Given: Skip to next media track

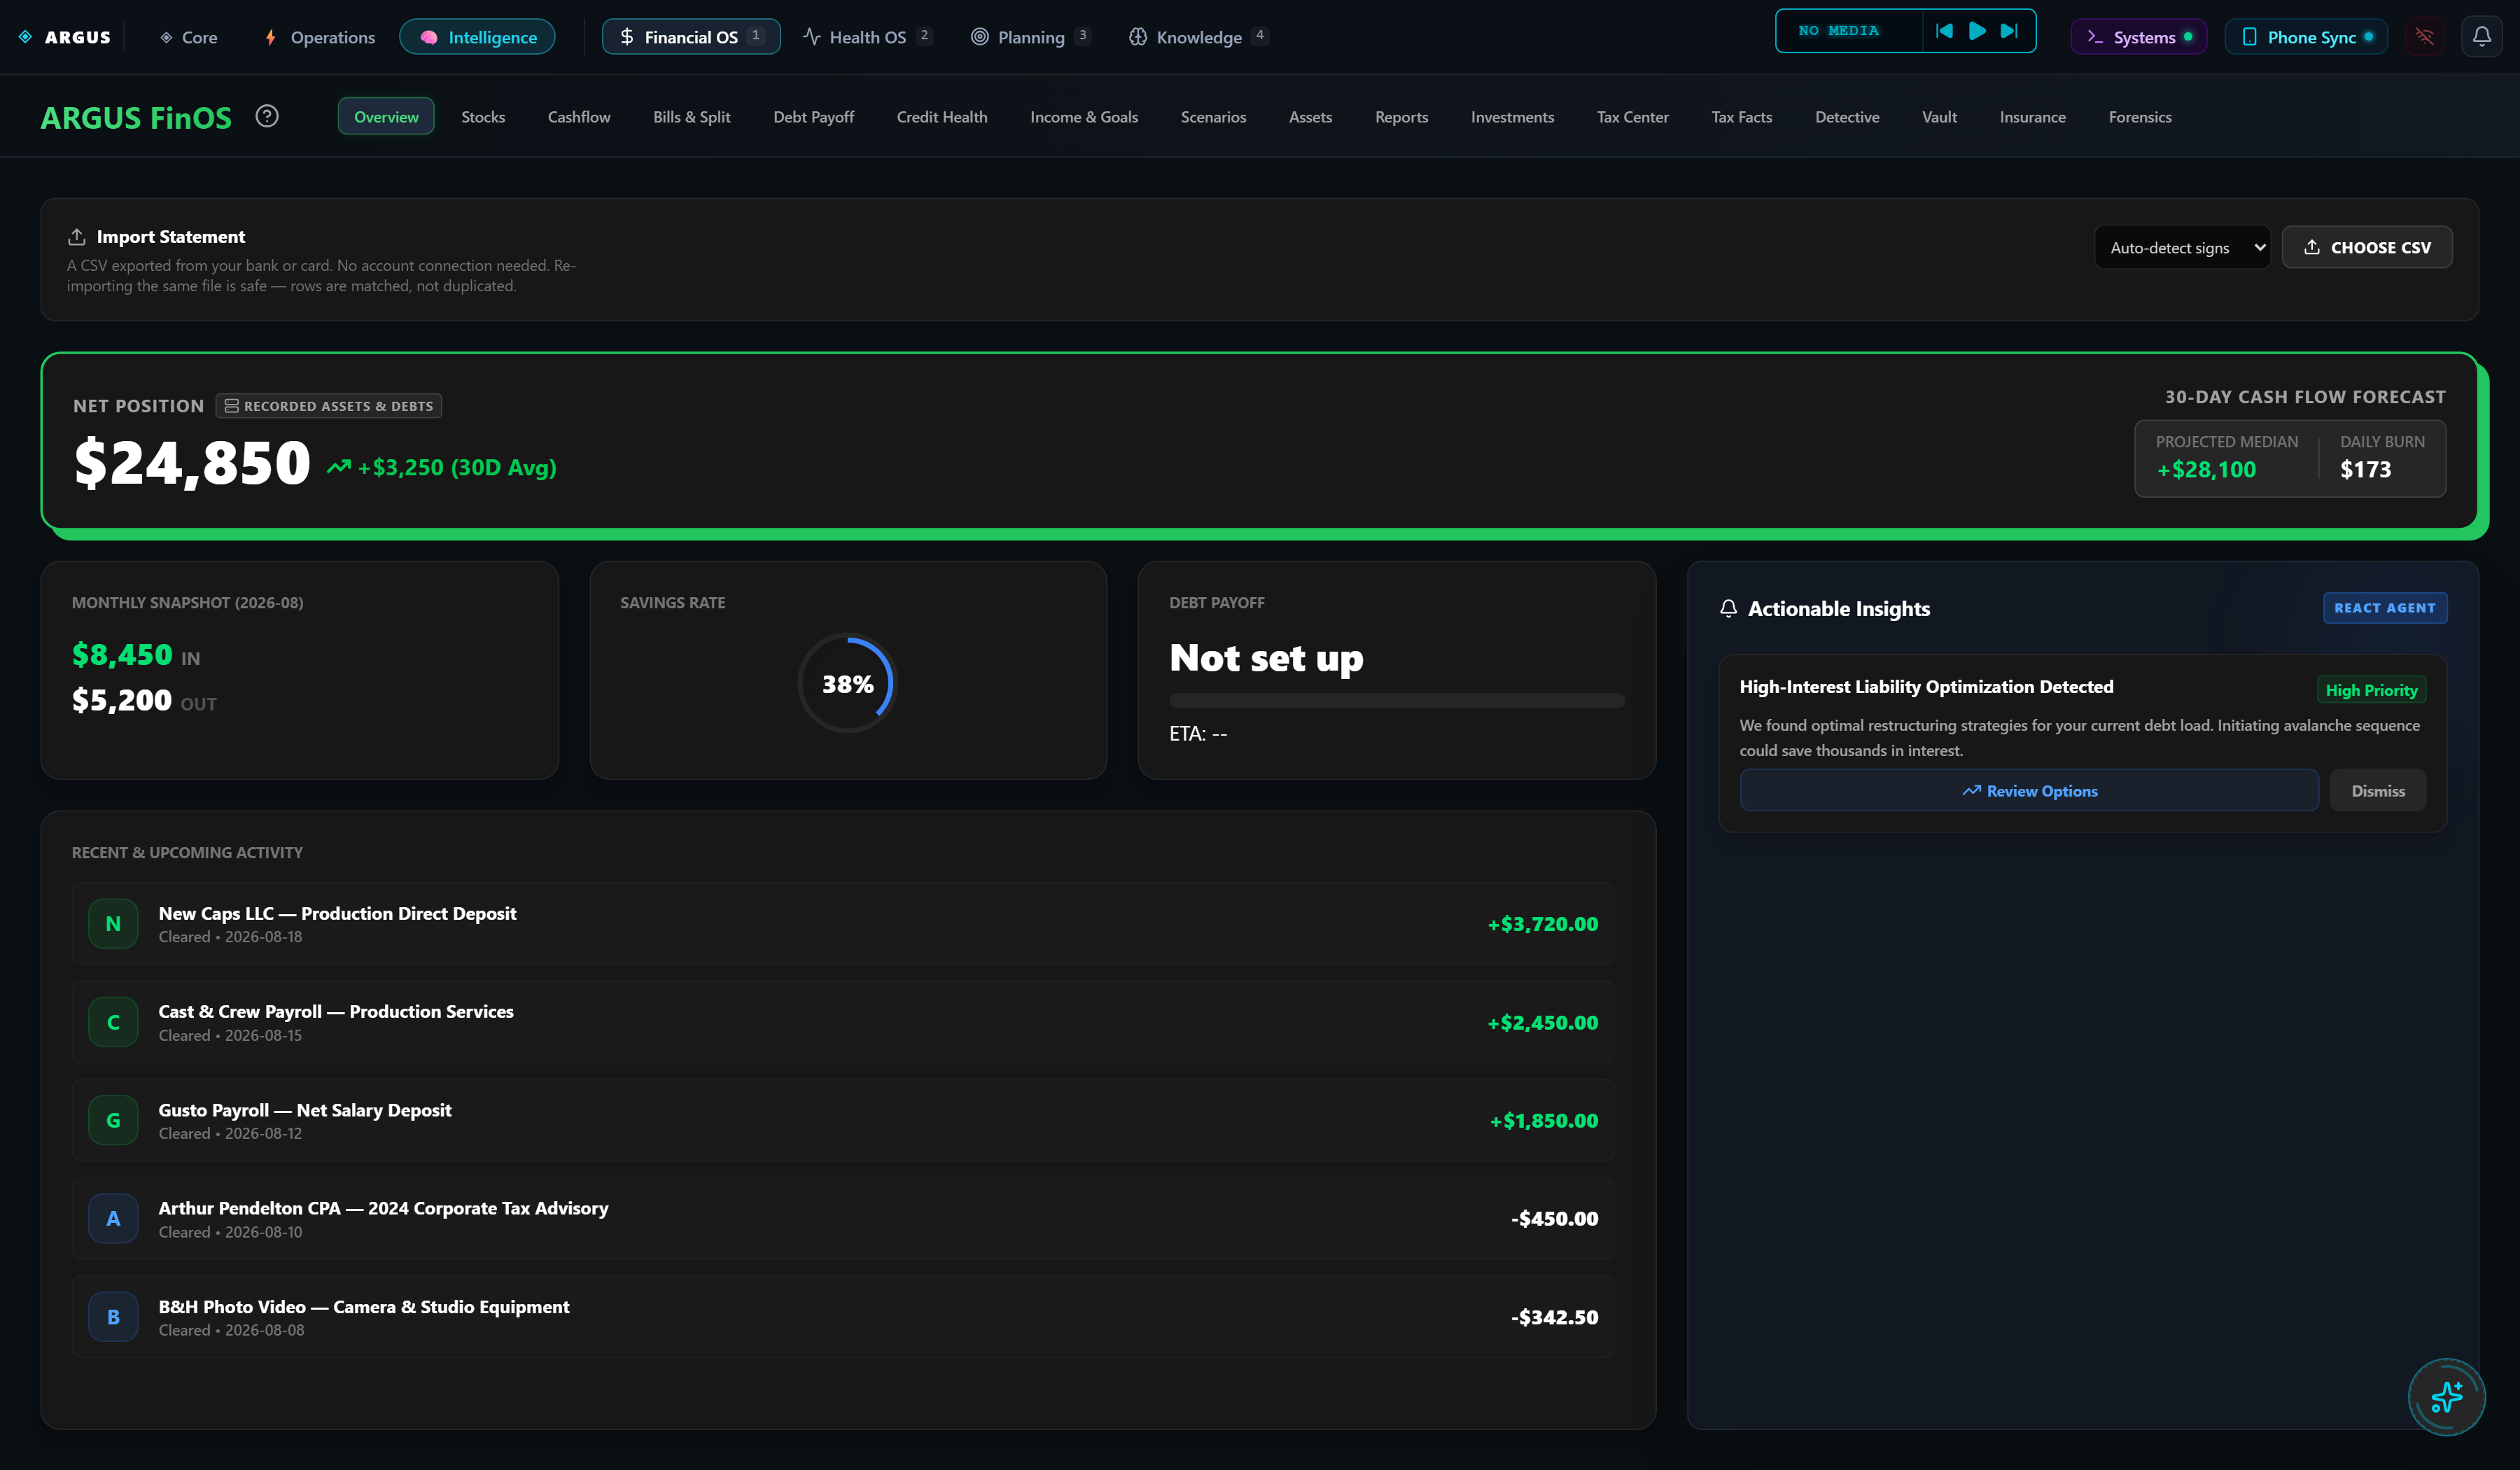Looking at the screenshot, I should (2009, 31).
